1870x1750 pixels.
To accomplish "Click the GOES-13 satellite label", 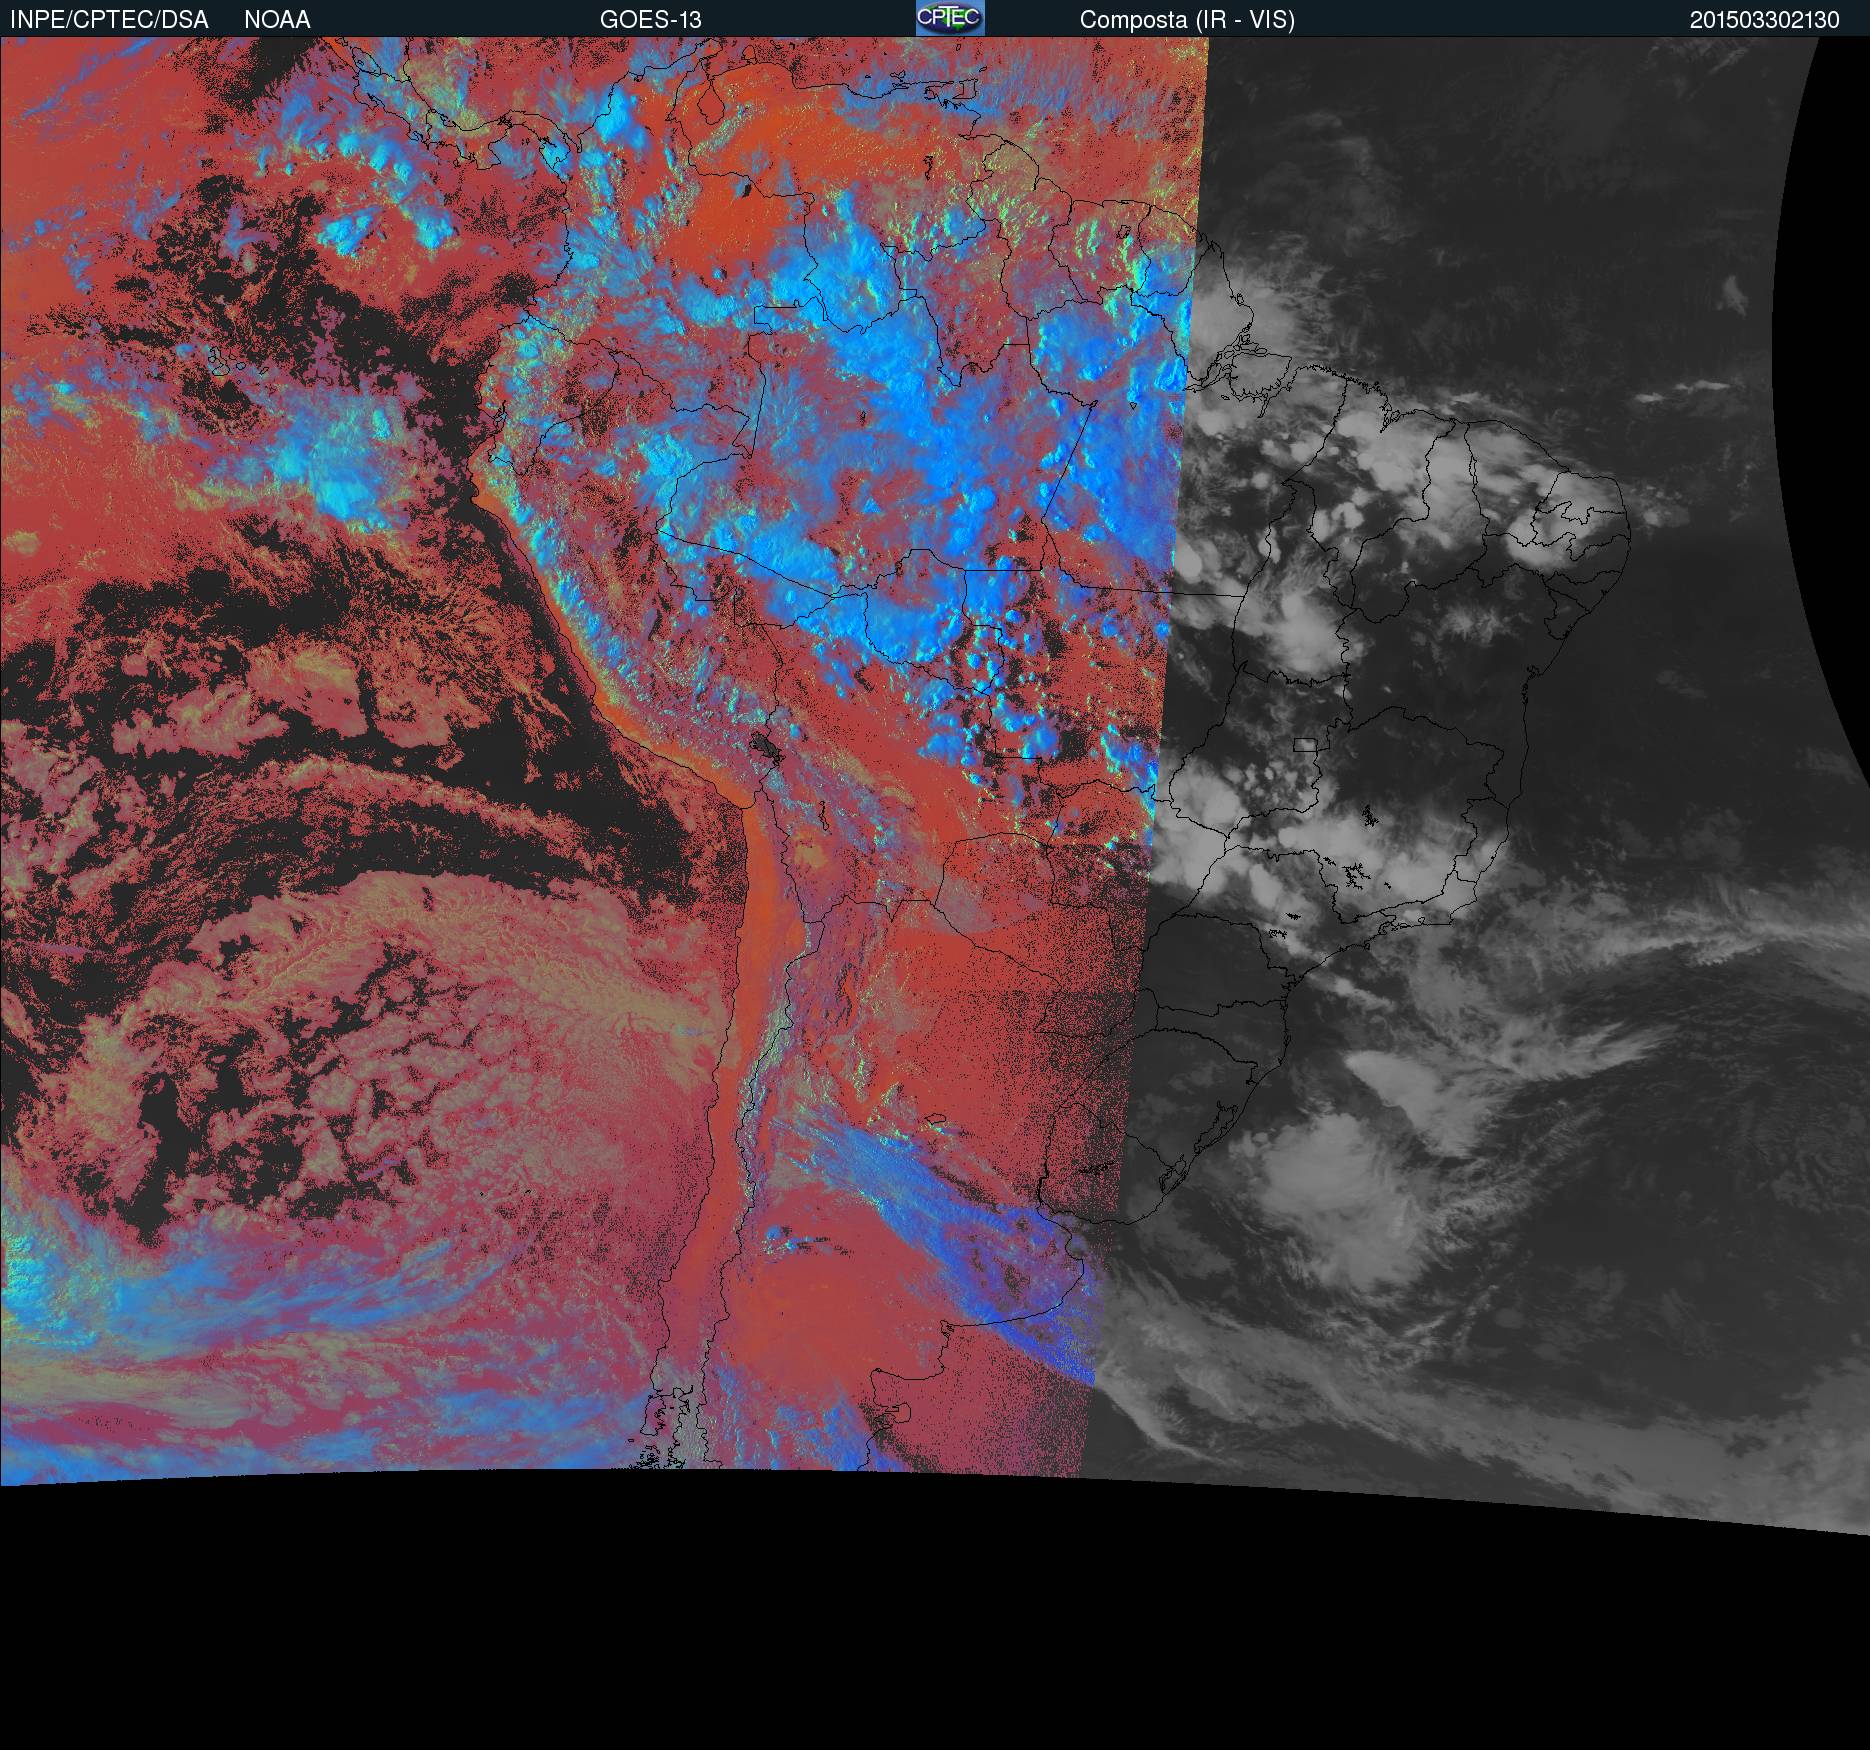I will (651, 20).
